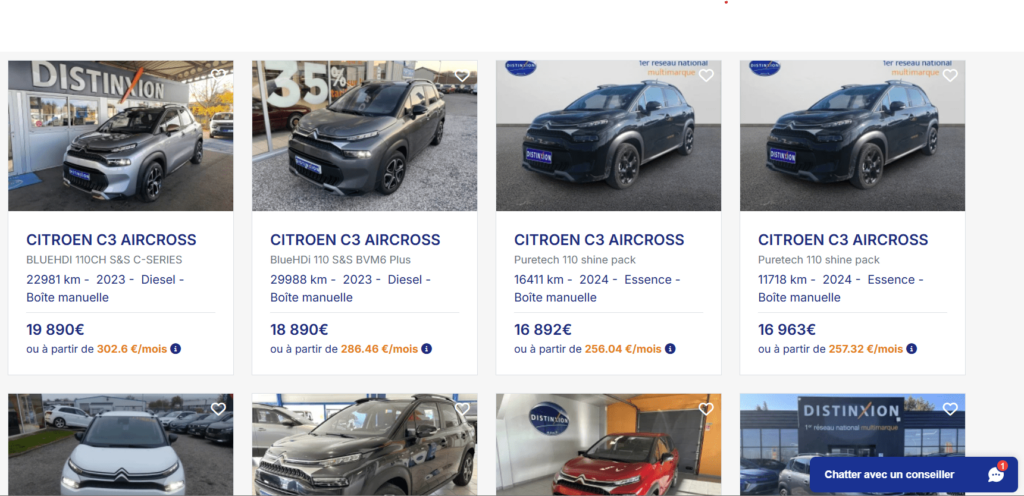
Task: Open info tooltip beside 257.32 €/mois
Action: pos(912,349)
